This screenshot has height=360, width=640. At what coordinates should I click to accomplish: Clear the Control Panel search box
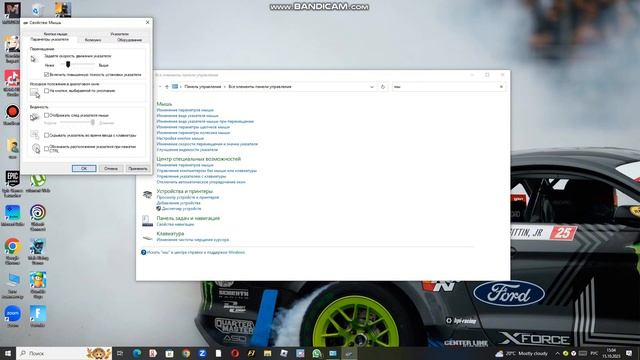pos(501,87)
